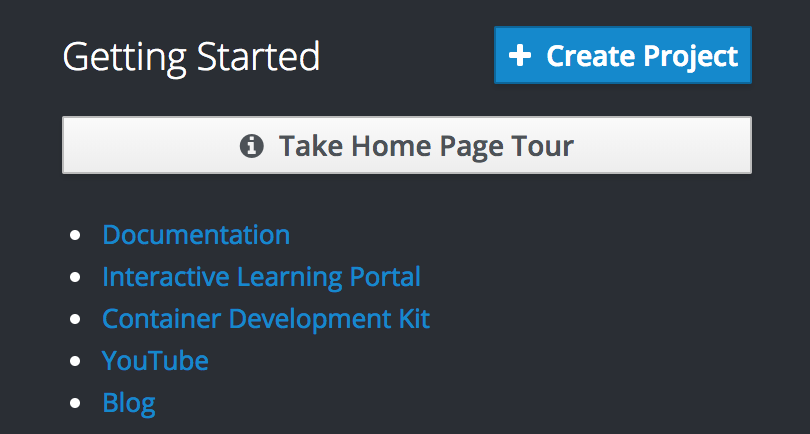Click the word Started in the heading
The image size is (810, 434).
coord(258,56)
